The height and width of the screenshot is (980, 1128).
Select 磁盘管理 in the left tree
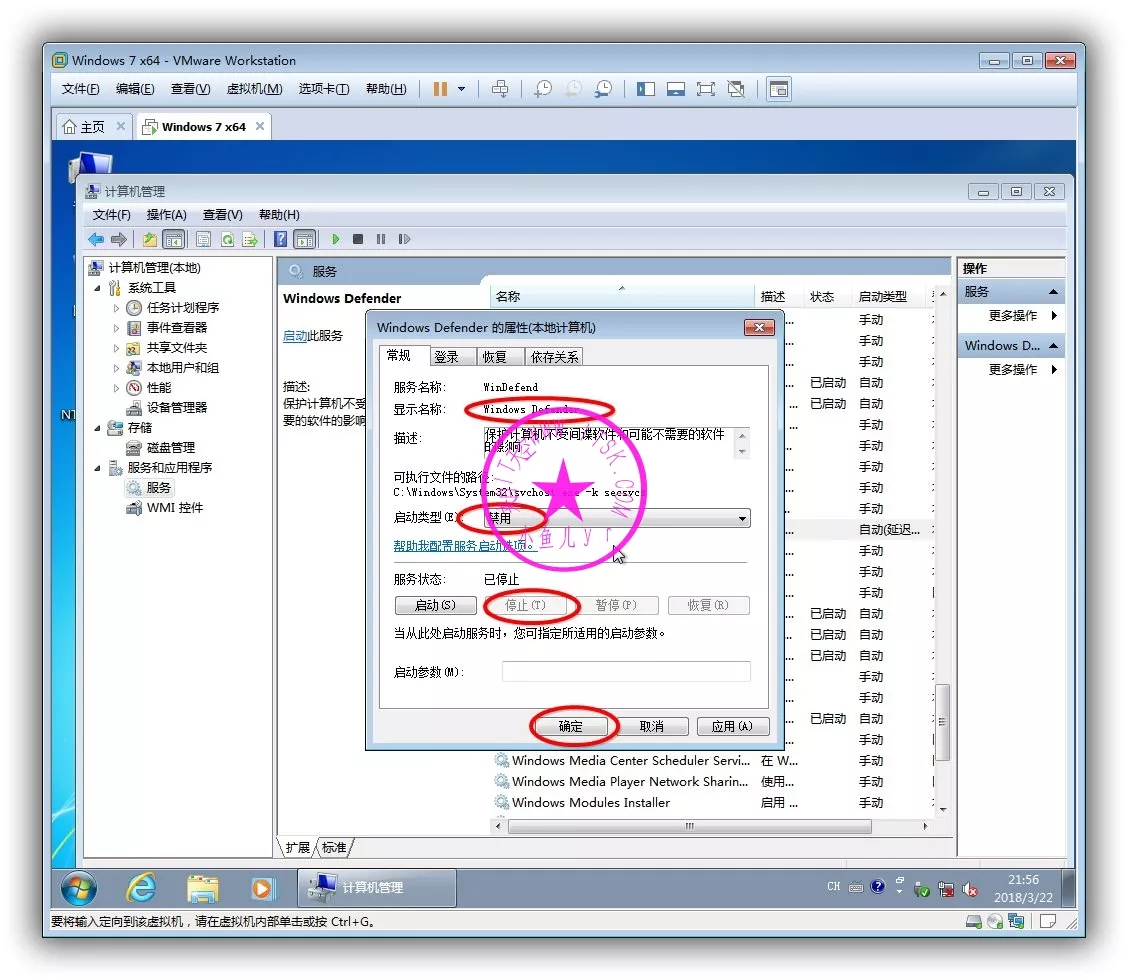[170, 448]
